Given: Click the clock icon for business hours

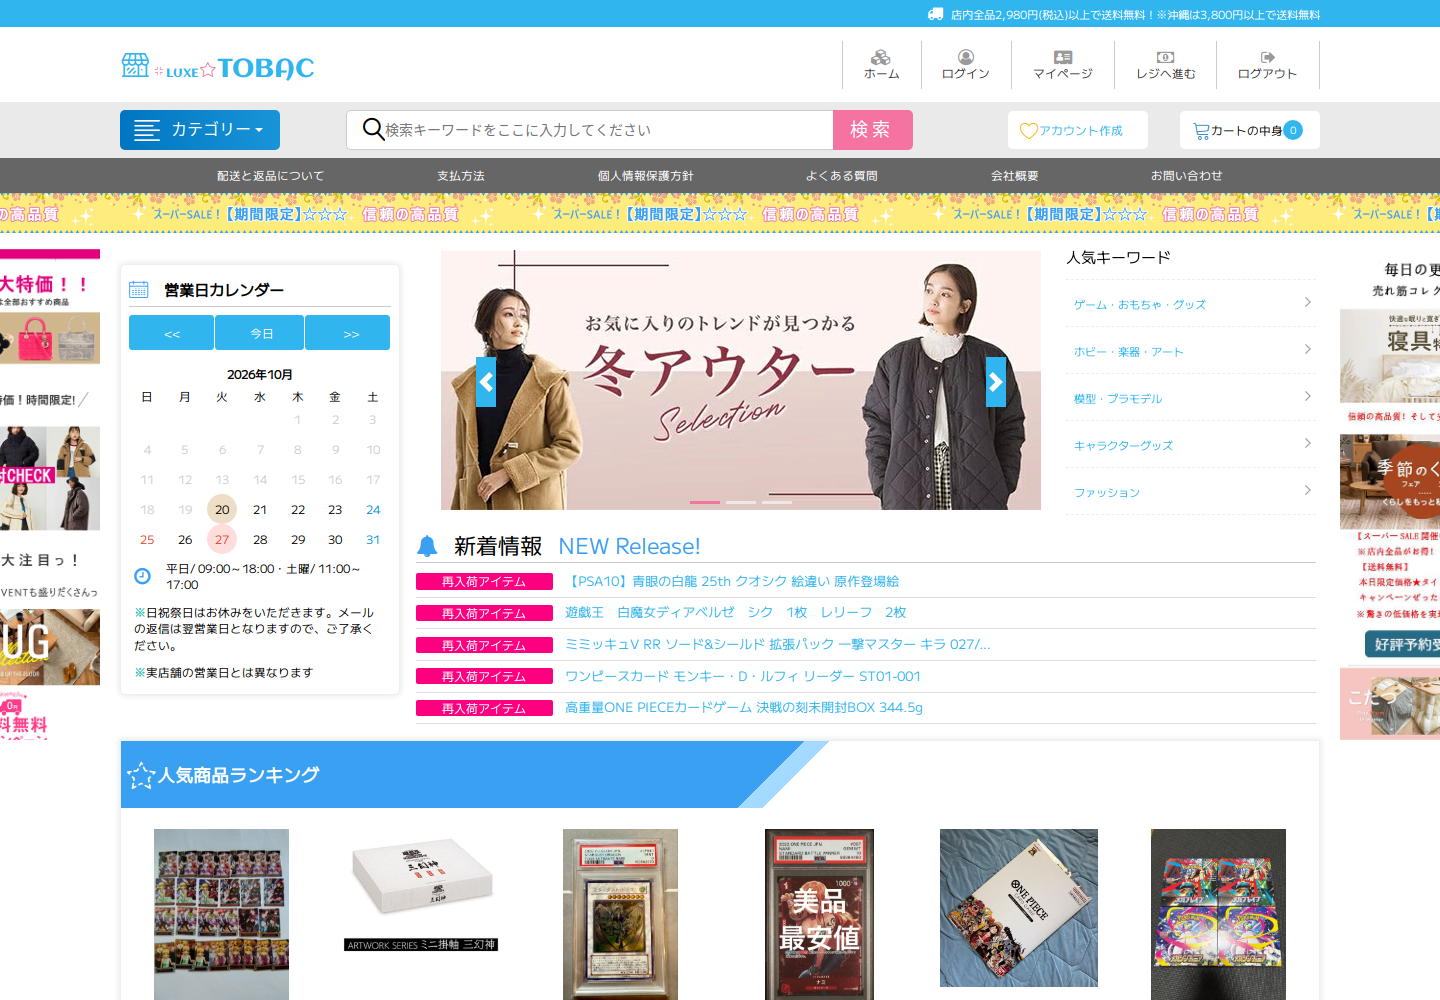Looking at the screenshot, I should pos(143,576).
